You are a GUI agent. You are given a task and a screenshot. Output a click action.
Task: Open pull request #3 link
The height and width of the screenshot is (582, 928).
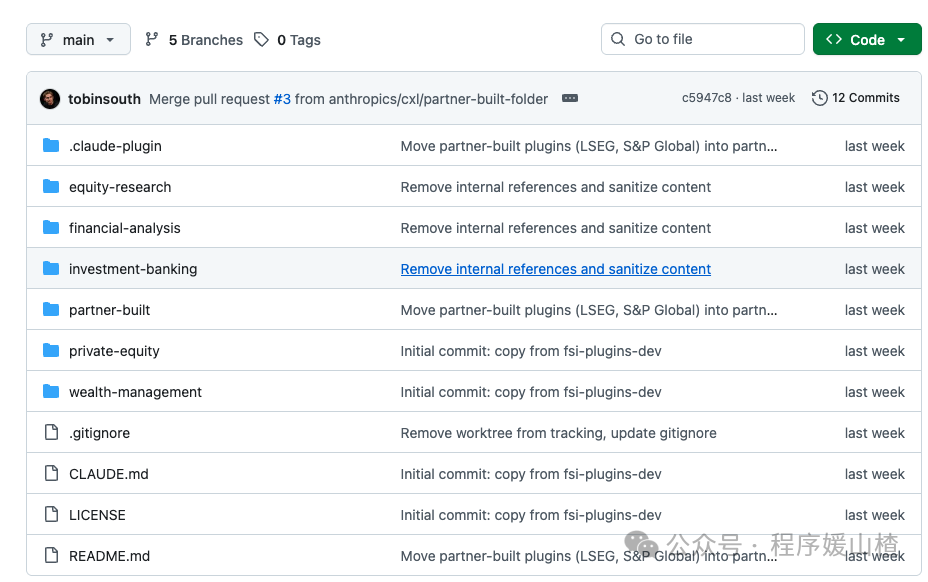tap(282, 99)
